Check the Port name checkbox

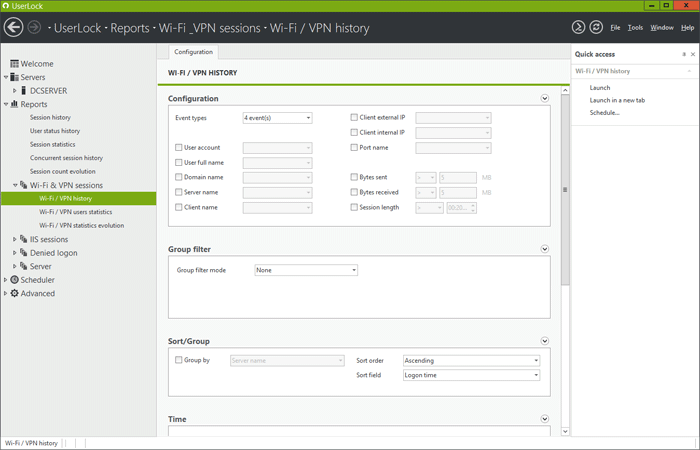[354, 147]
